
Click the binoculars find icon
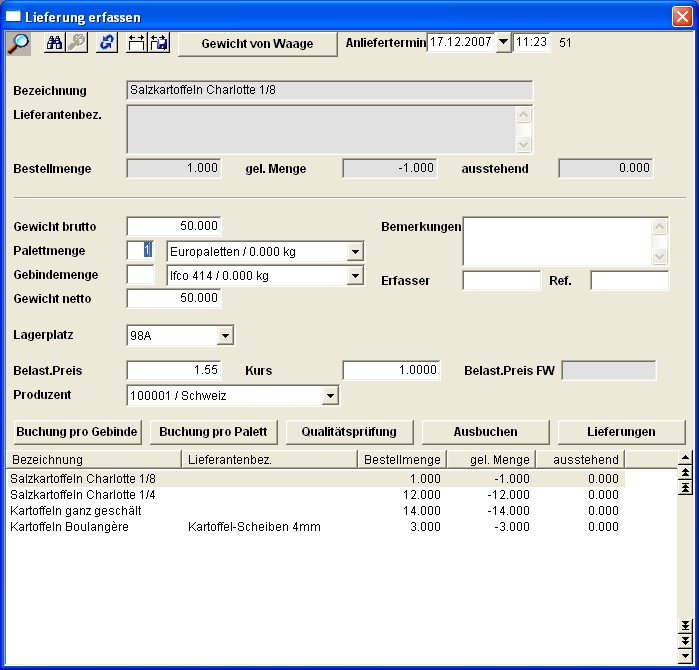point(54,43)
